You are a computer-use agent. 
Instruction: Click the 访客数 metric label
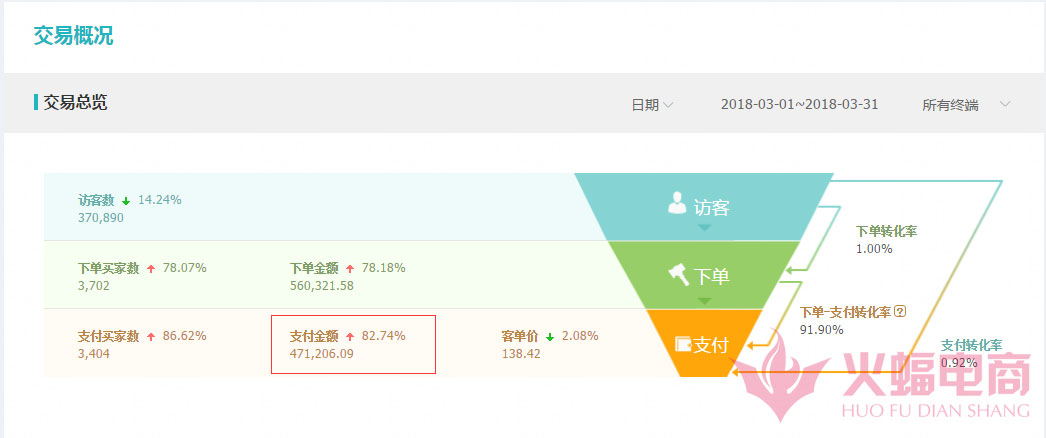(96, 200)
